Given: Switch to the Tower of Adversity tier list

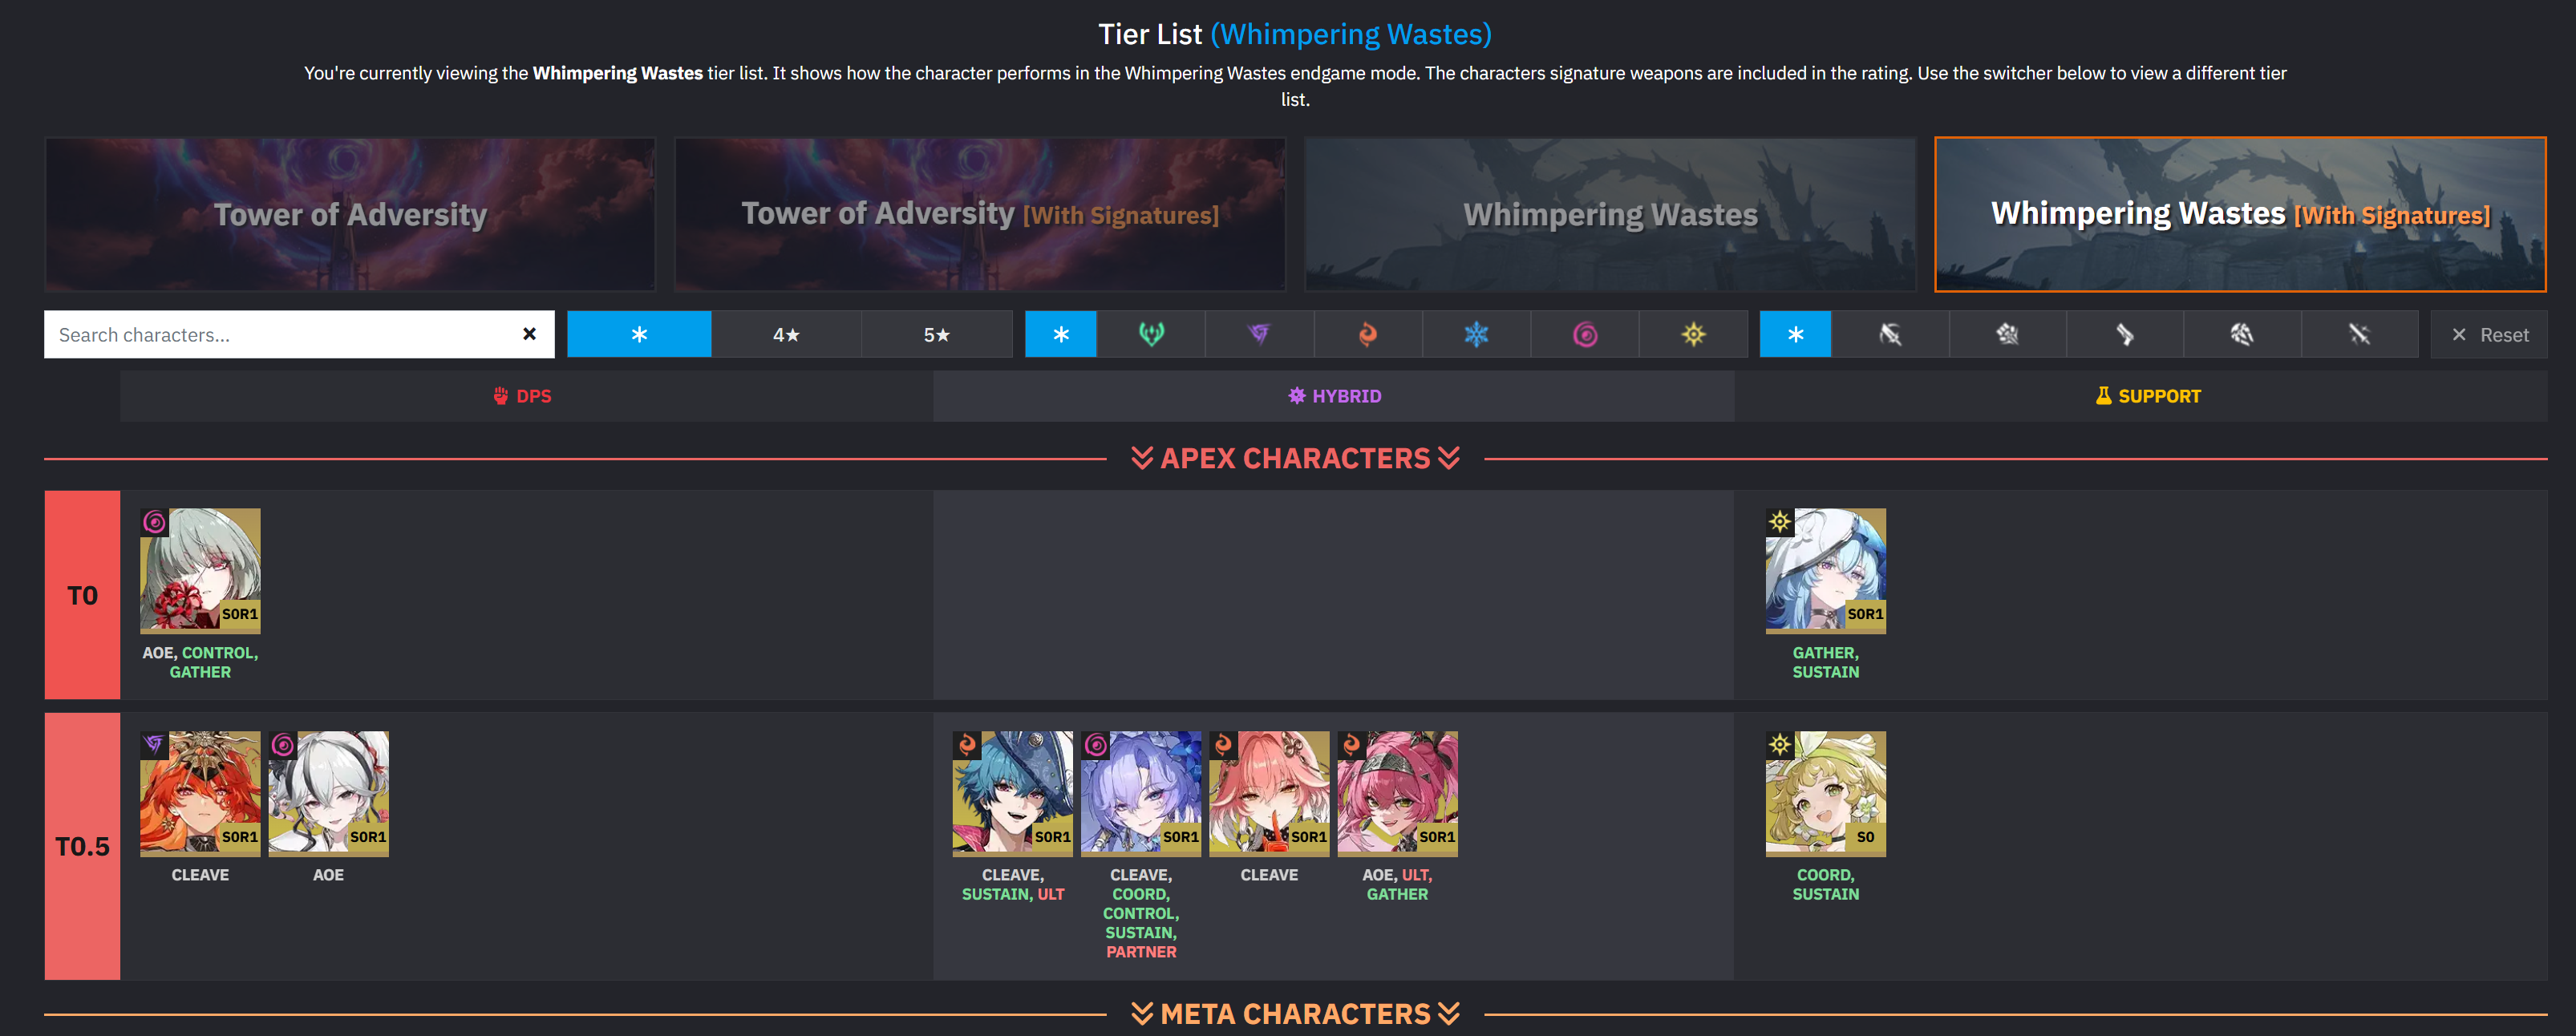Looking at the screenshot, I should [x=350, y=214].
